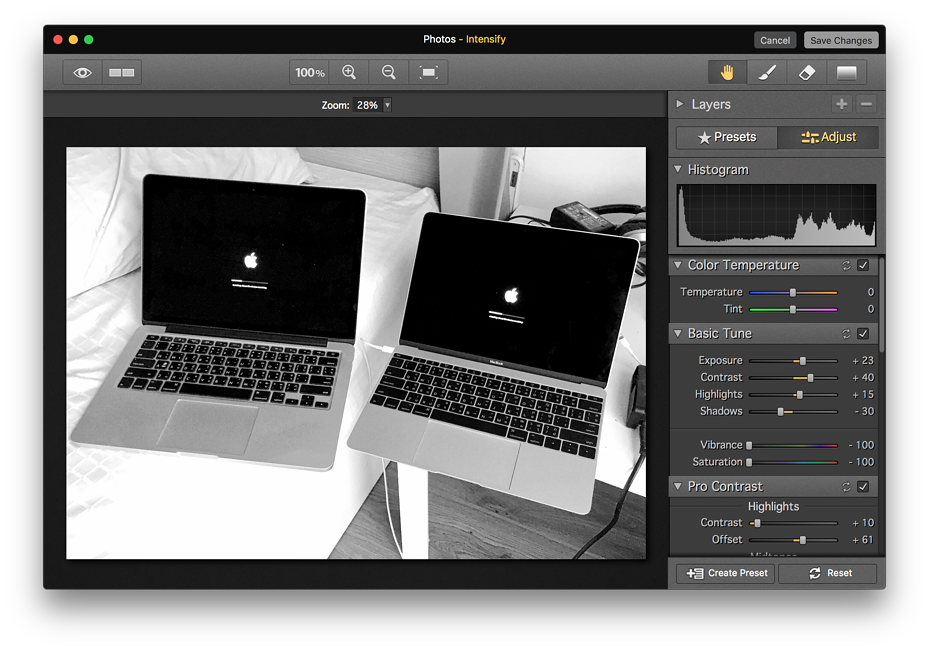Click the Shadows value - 30
Image resolution: width=929 pixels, height=651 pixels.
coord(864,411)
